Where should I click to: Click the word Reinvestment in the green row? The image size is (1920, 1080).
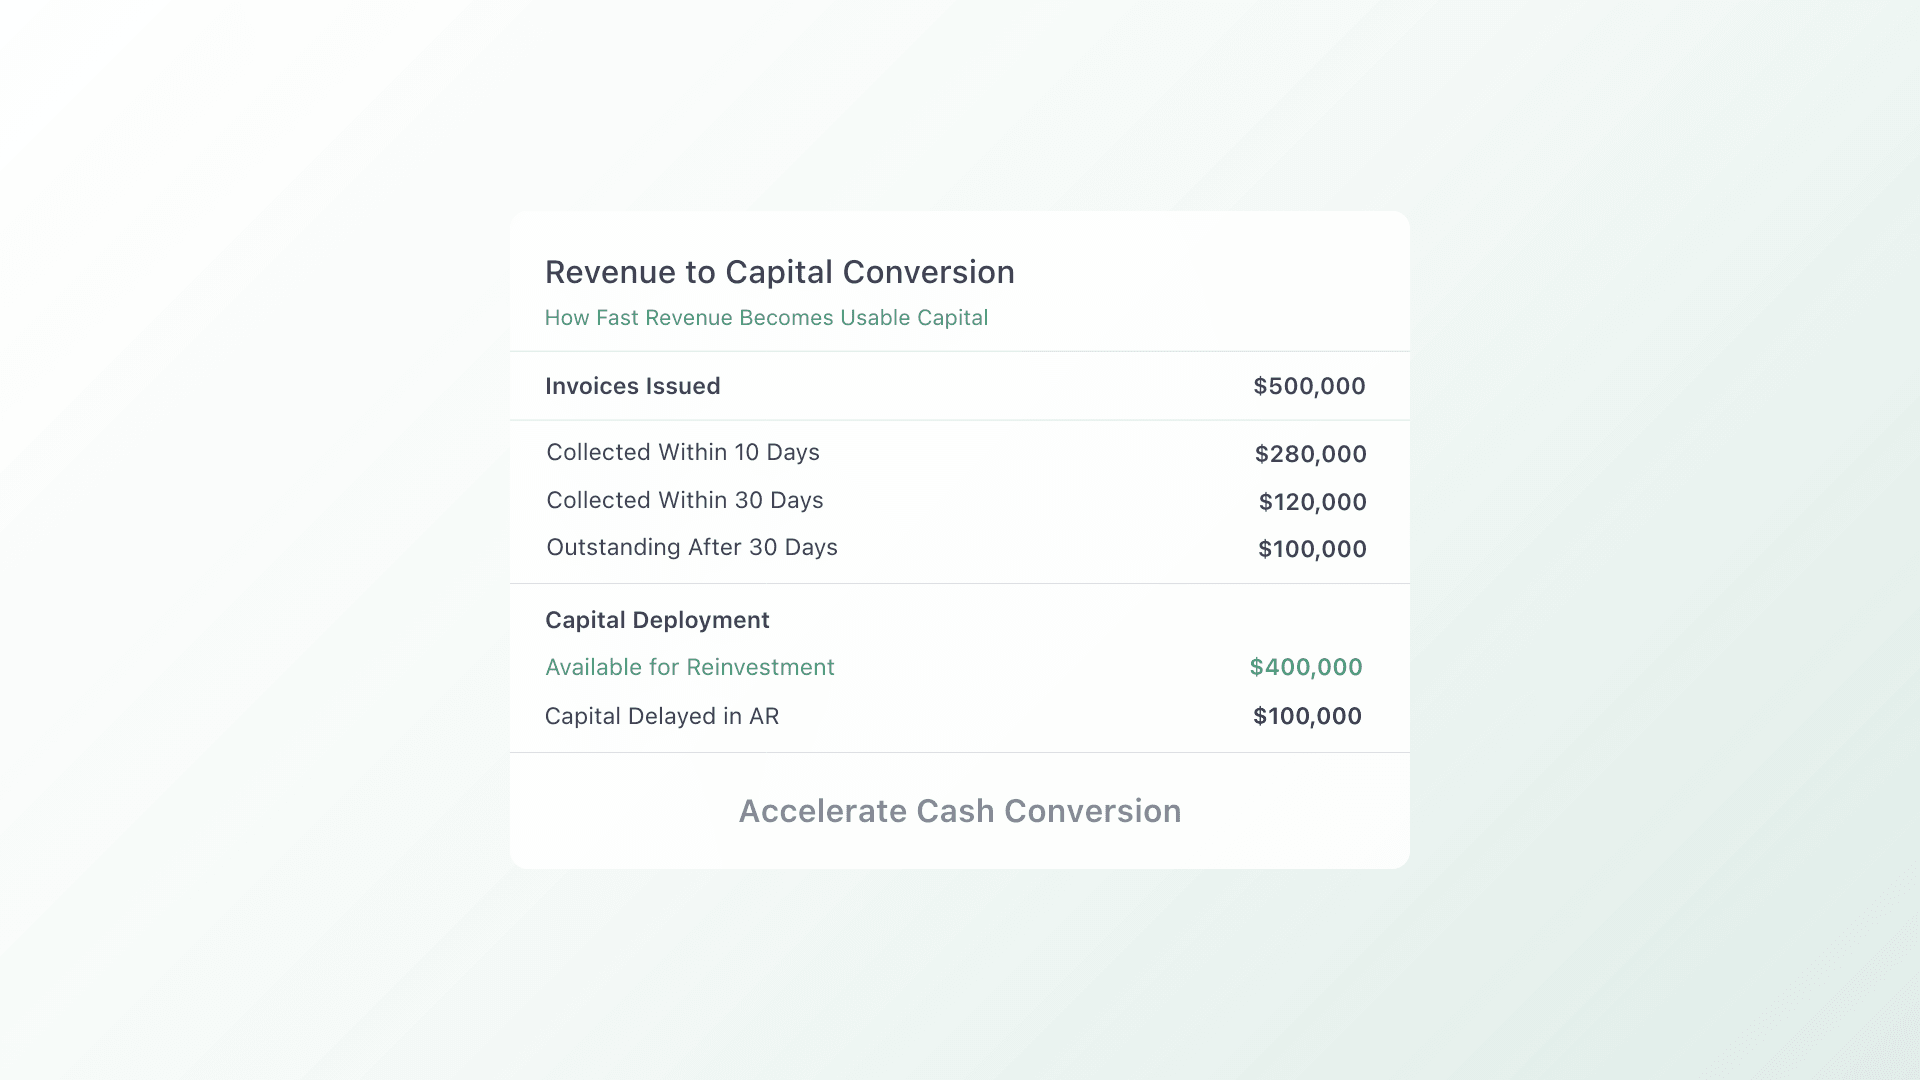click(760, 667)
